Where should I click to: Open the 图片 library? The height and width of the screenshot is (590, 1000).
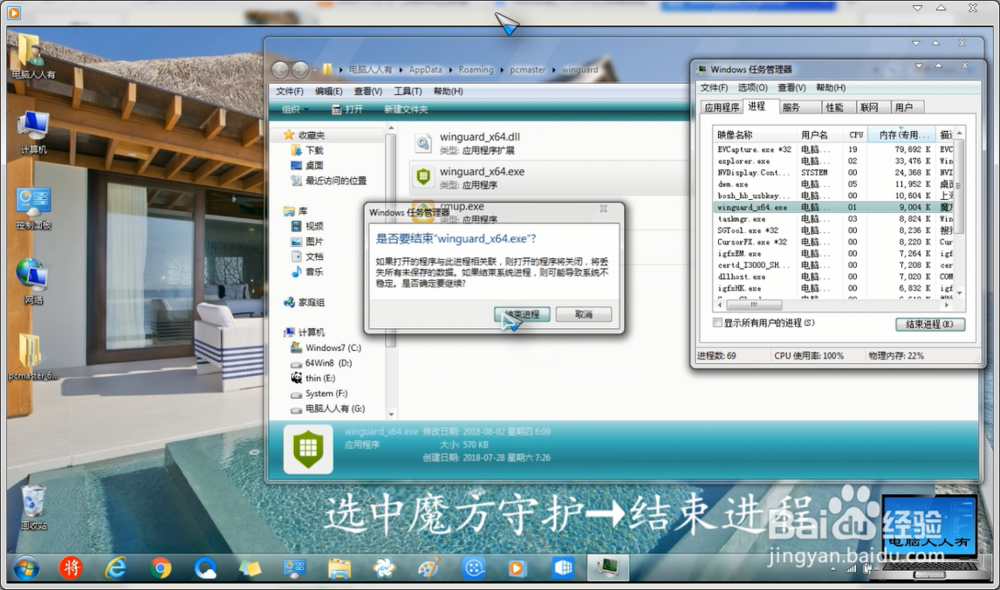[307, 241]
